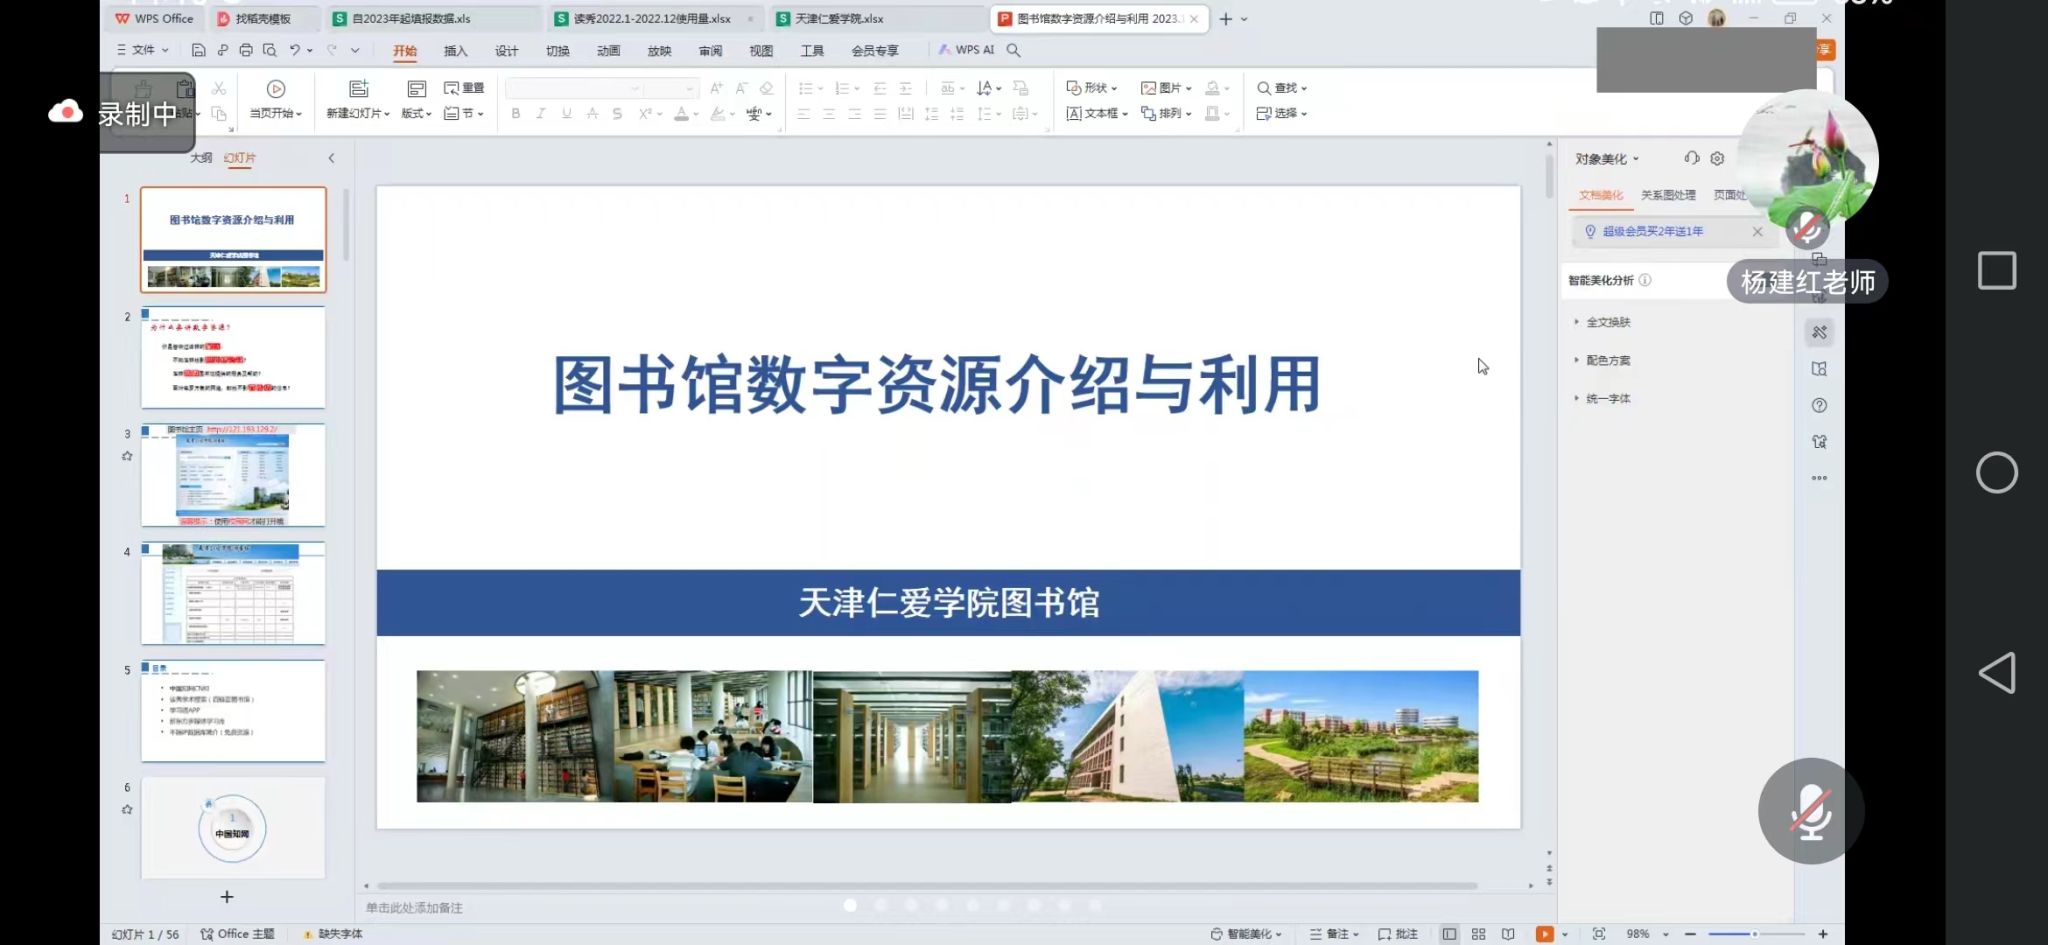
Task: Toggle Underline formatting
Action: point(567,114)
